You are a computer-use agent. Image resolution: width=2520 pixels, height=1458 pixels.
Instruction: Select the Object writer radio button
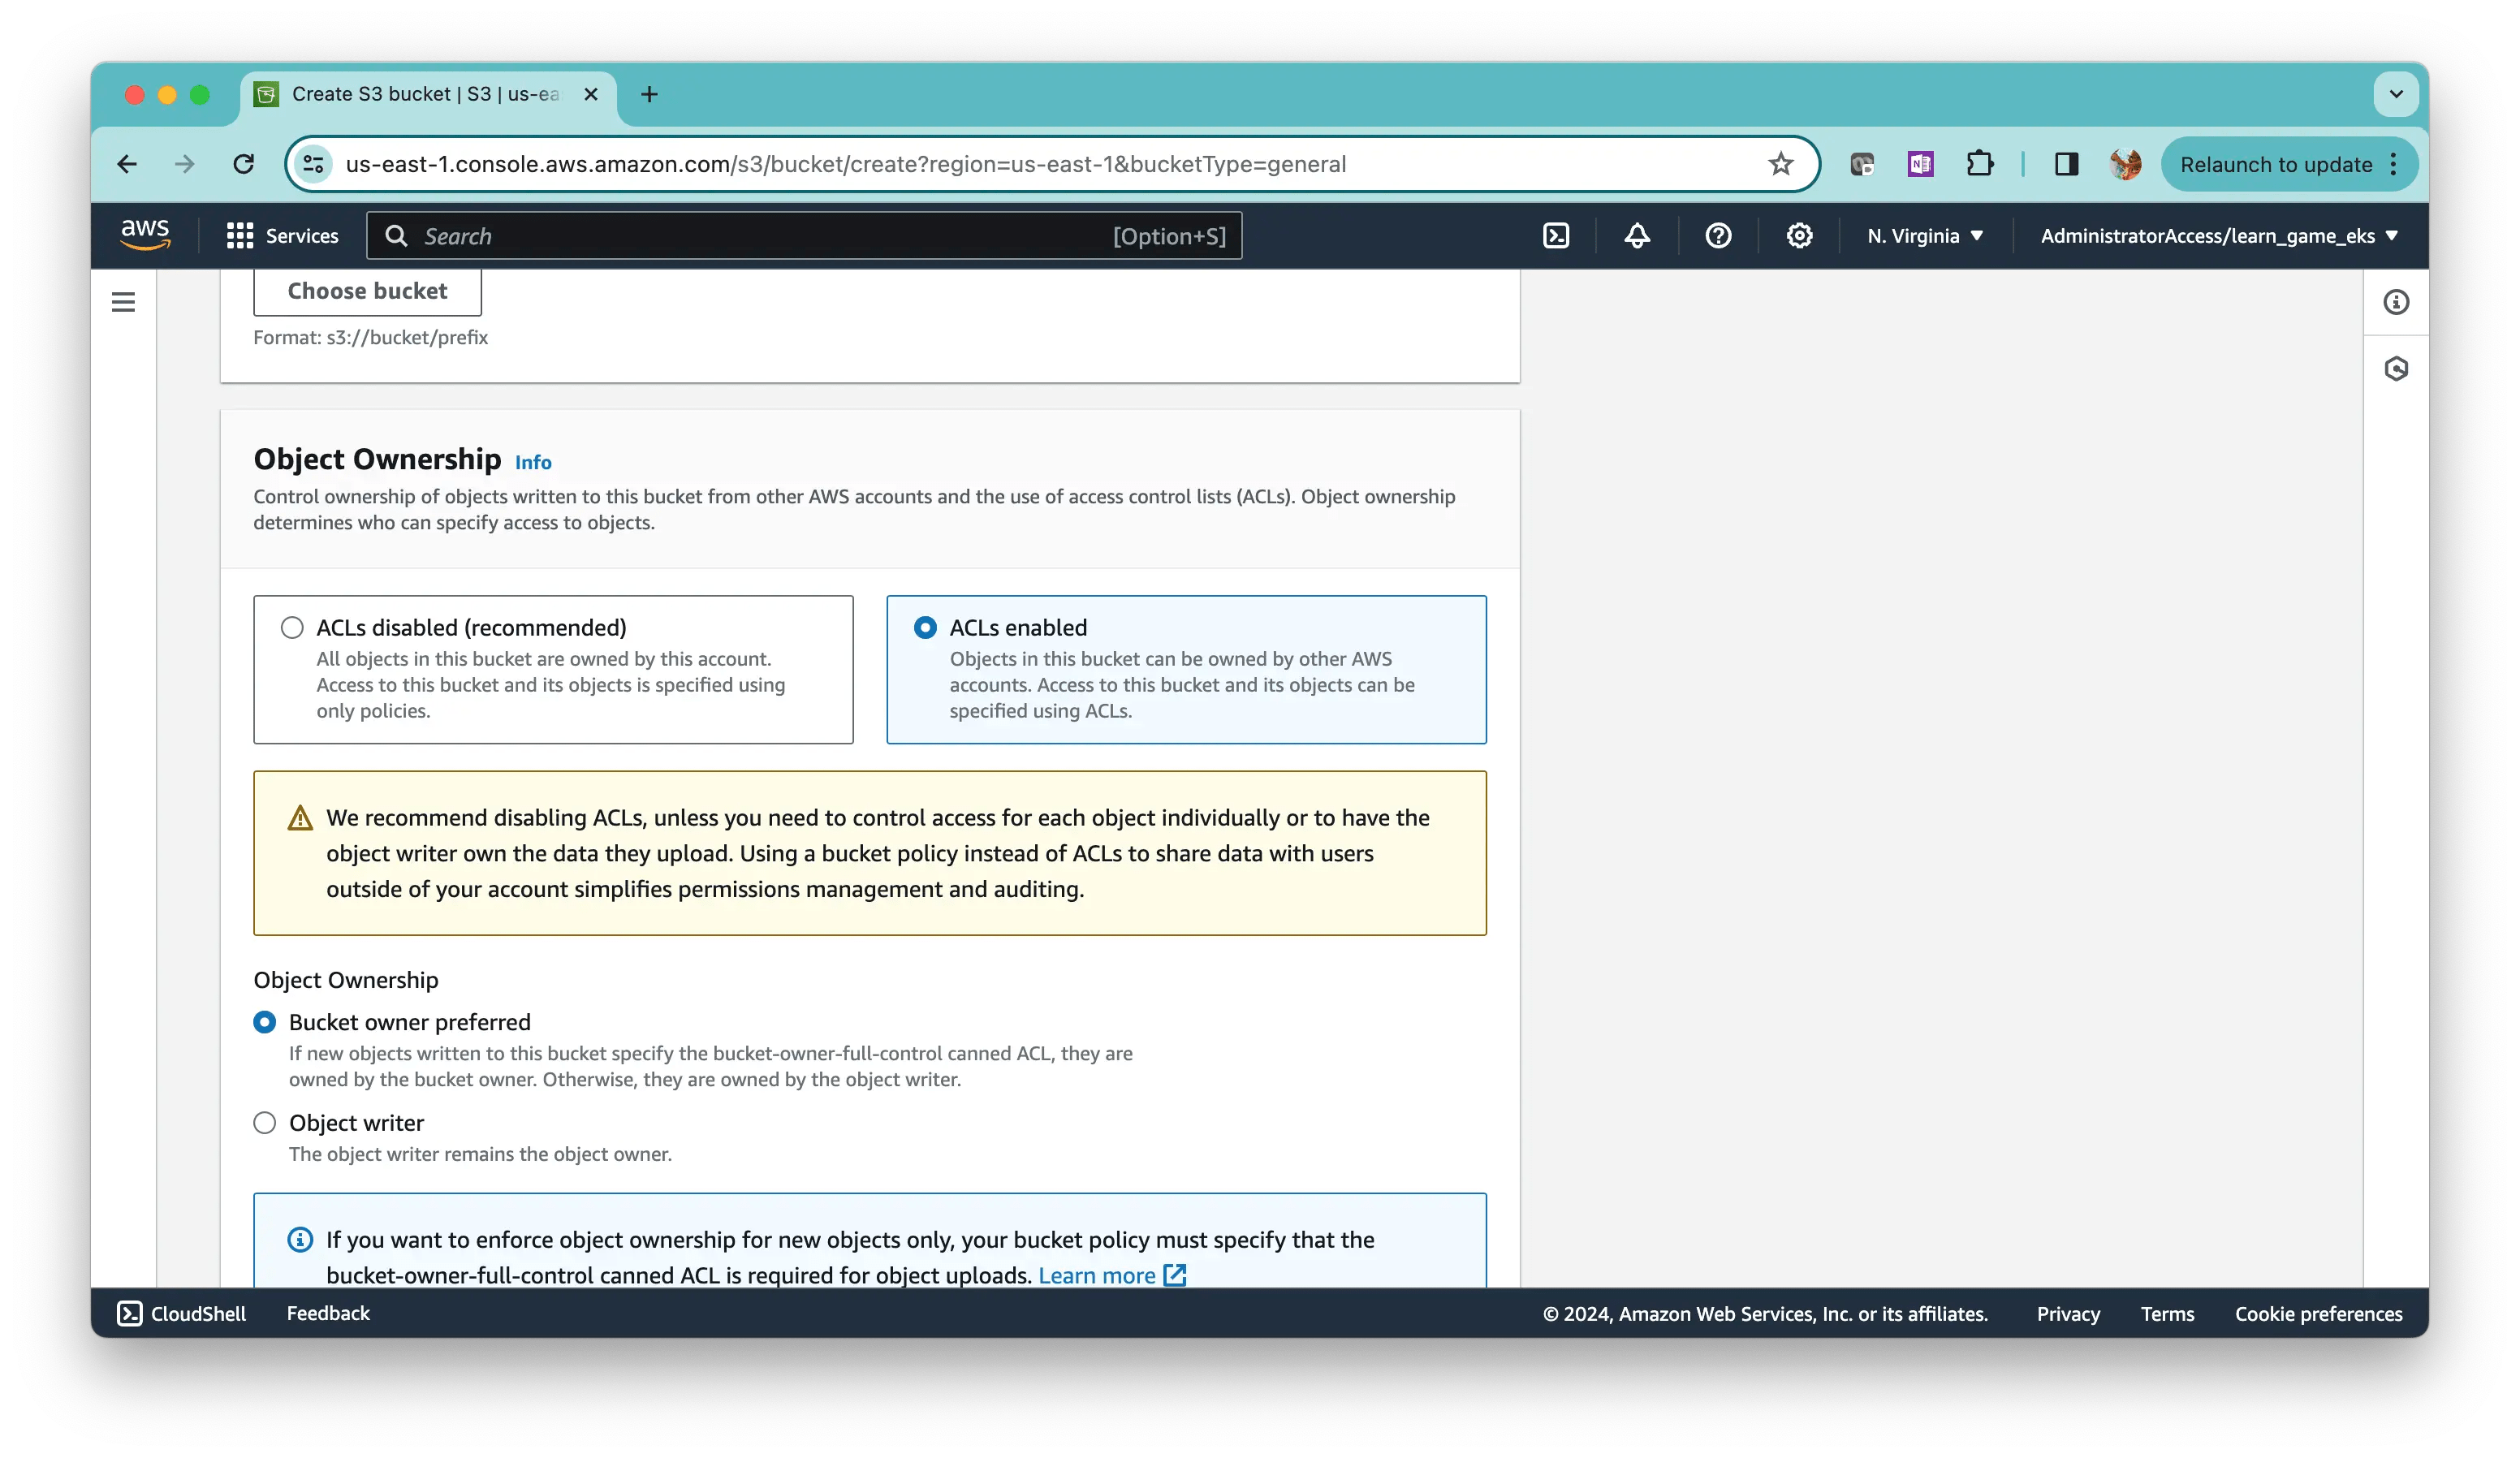264,1122
